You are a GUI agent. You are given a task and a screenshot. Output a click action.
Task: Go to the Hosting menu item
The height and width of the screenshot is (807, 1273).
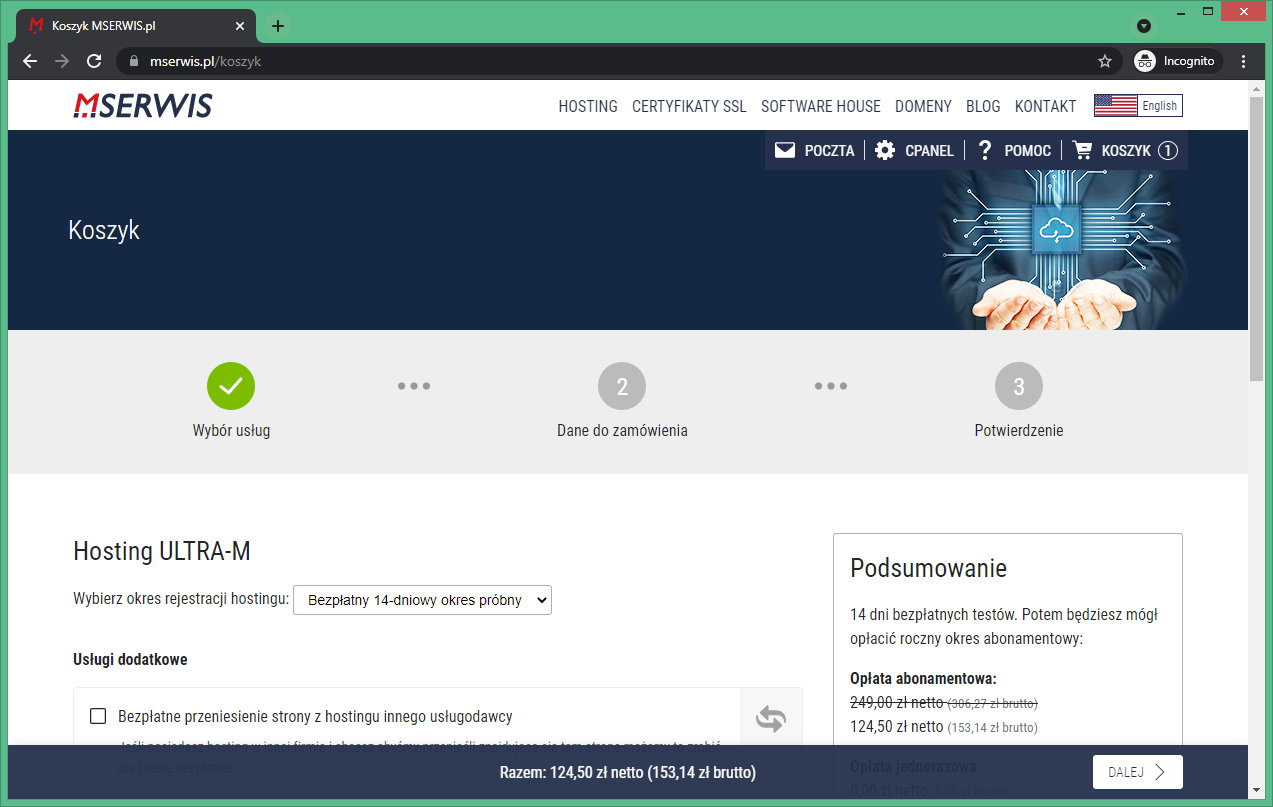coord(588,106)
